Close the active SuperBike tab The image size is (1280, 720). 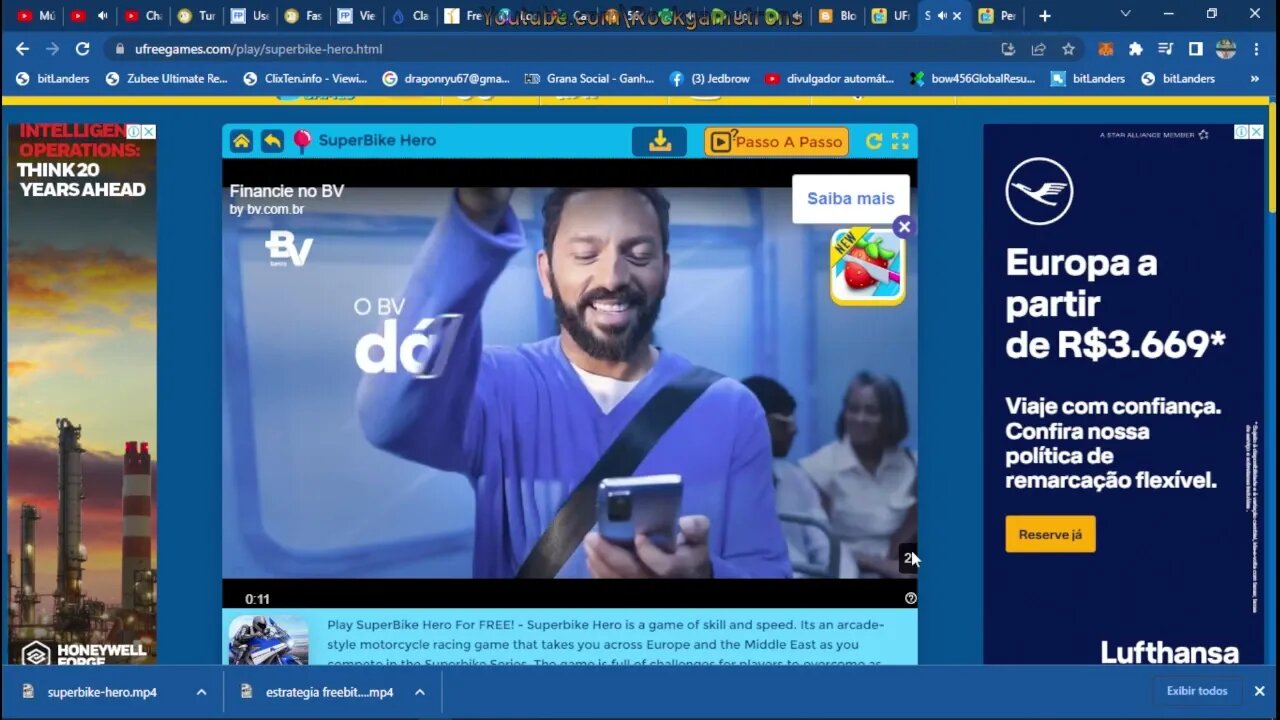pyautogui.click(x=957, y=15)
